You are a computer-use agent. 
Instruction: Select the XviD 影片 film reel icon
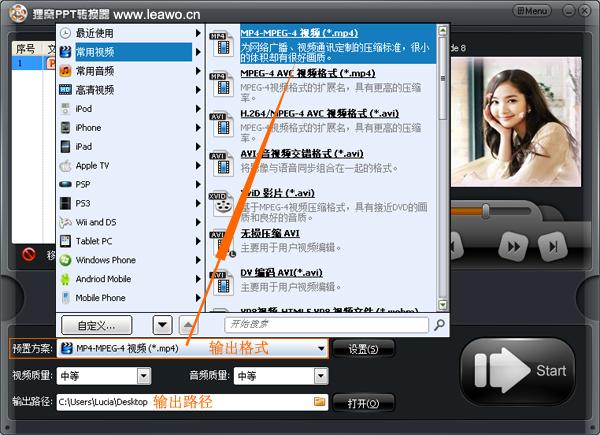point(220,201)
